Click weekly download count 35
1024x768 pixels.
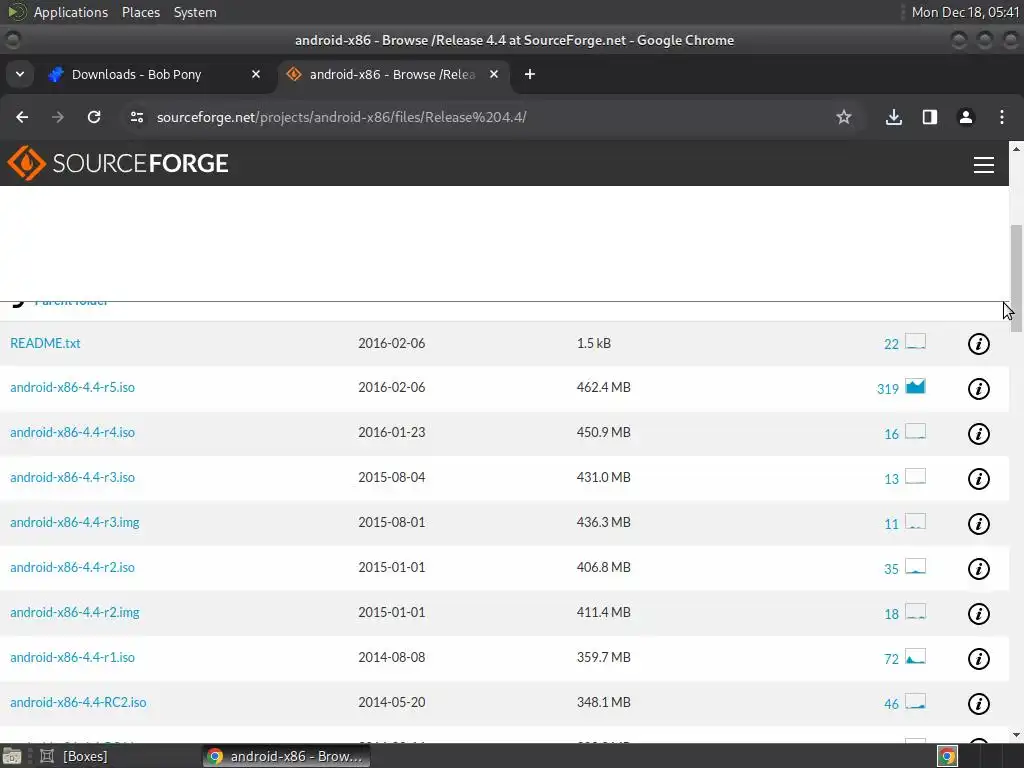(891, 569)
